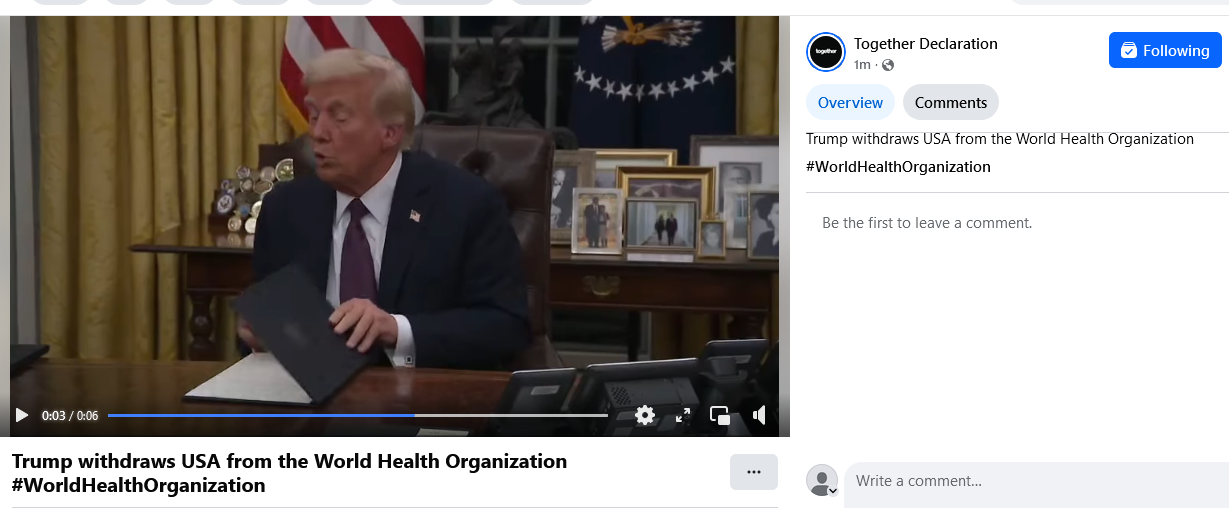
Task: Seek on the video progress bar
Action: tap(358, 415)
